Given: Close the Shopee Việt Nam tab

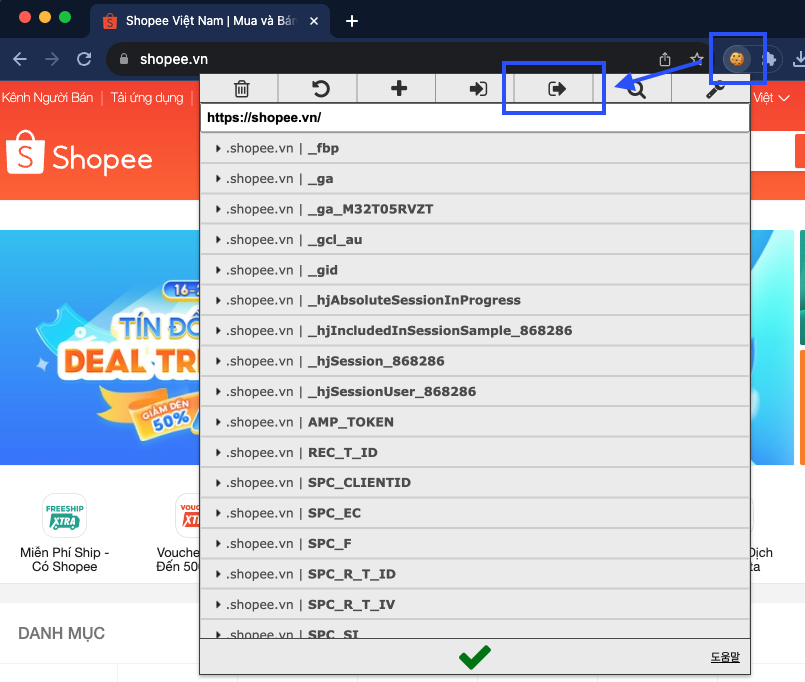Looking at the screenshot, I should (x=314, y=21).
